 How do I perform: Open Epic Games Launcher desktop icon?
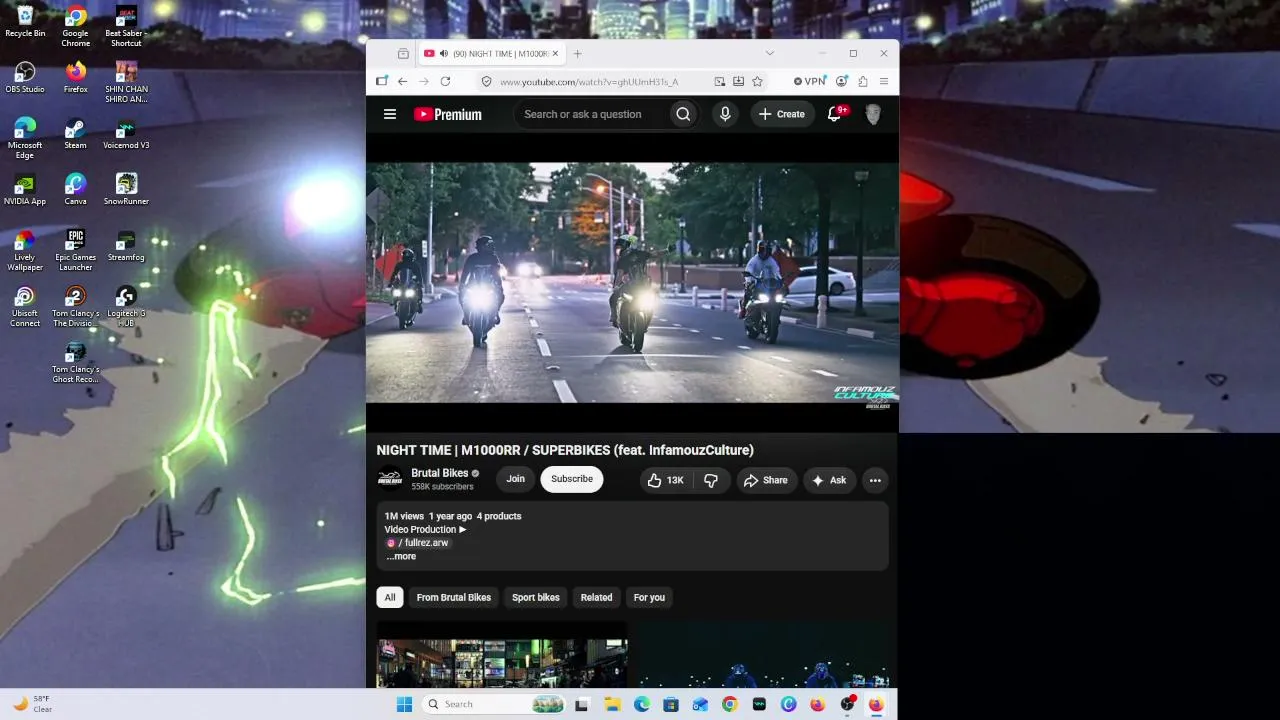click(75, 250)
